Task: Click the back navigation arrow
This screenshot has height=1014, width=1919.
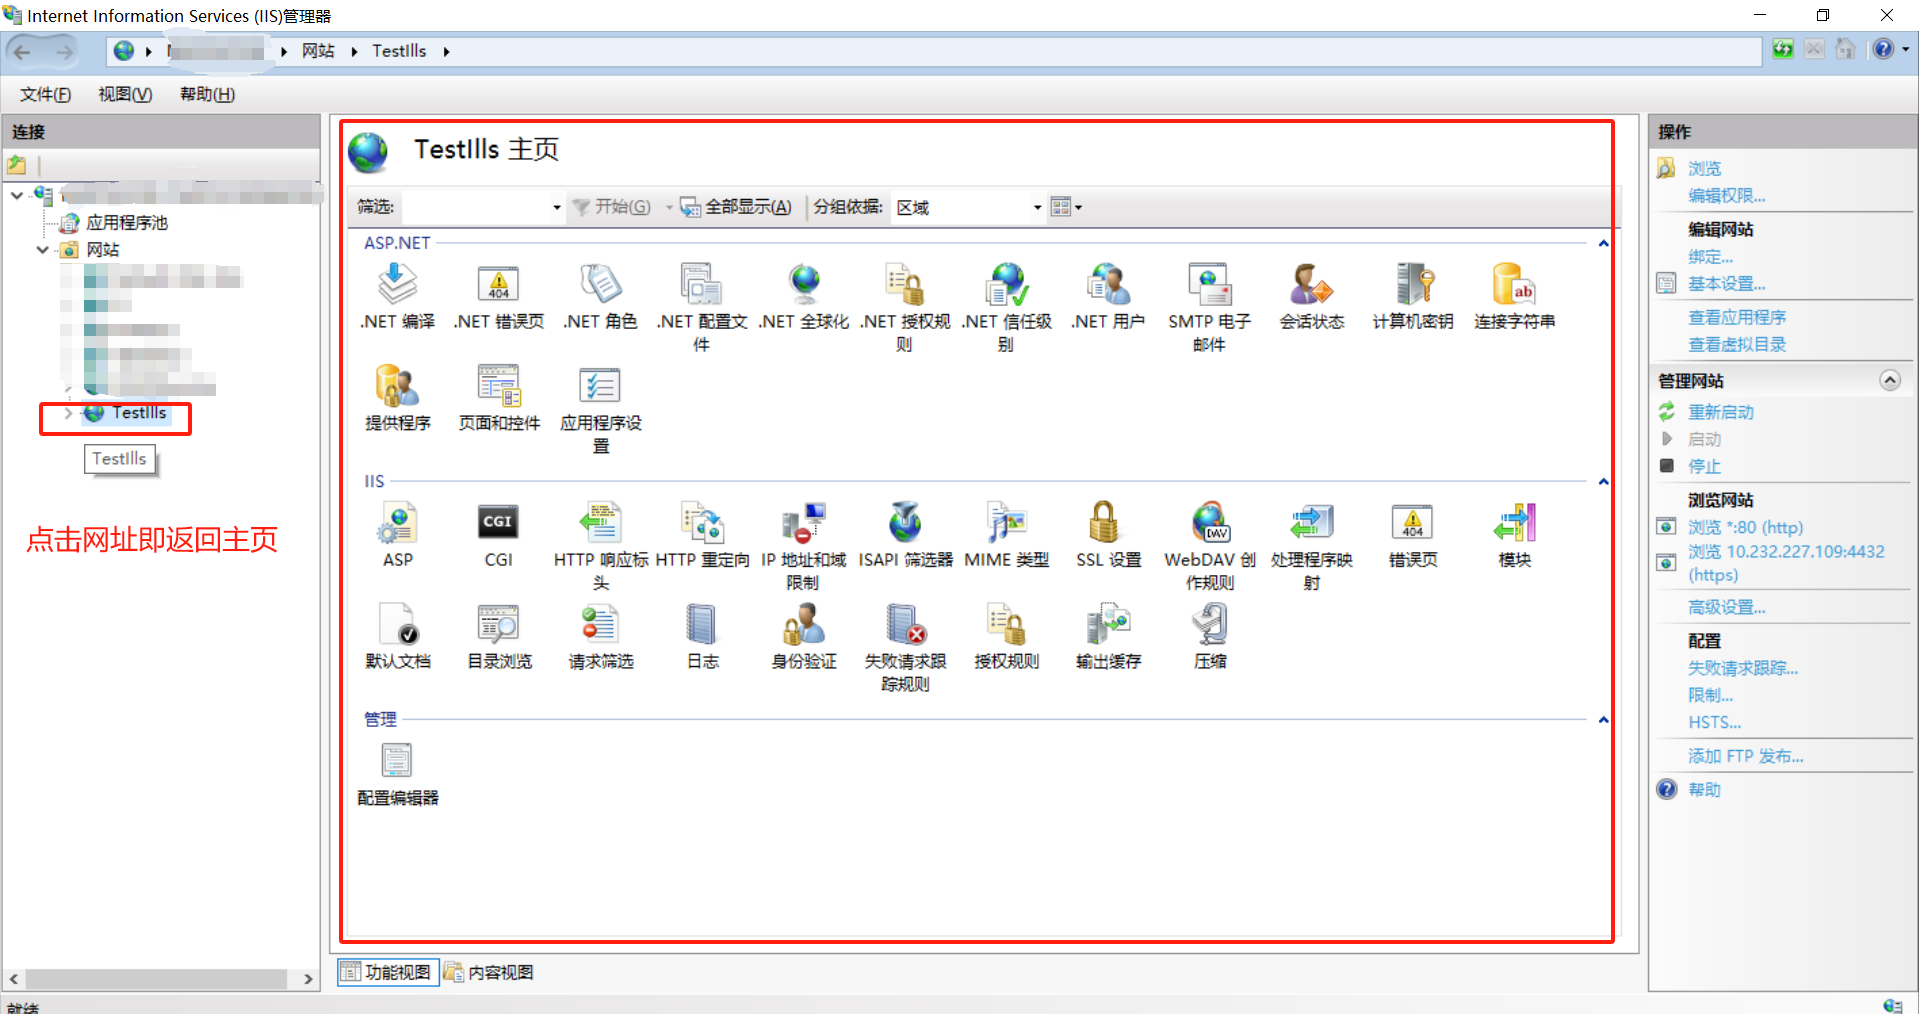Action: tap(23, 51)
